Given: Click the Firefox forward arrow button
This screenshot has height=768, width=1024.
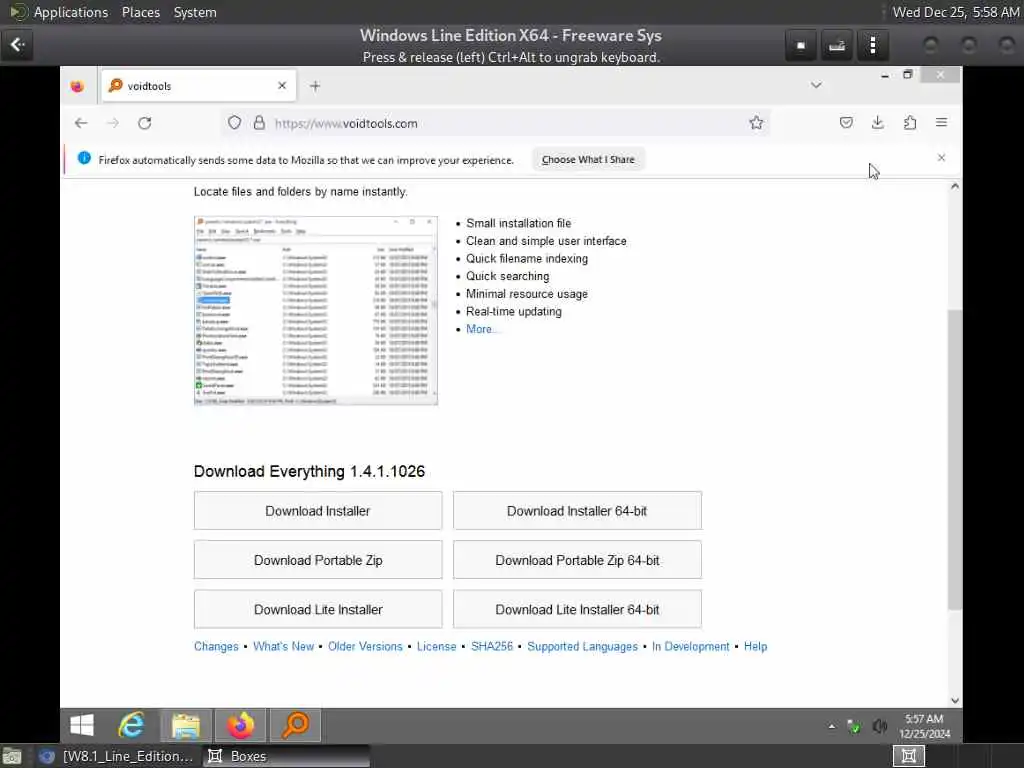Looking at the screenshot, I should click(x=113, y=123).
